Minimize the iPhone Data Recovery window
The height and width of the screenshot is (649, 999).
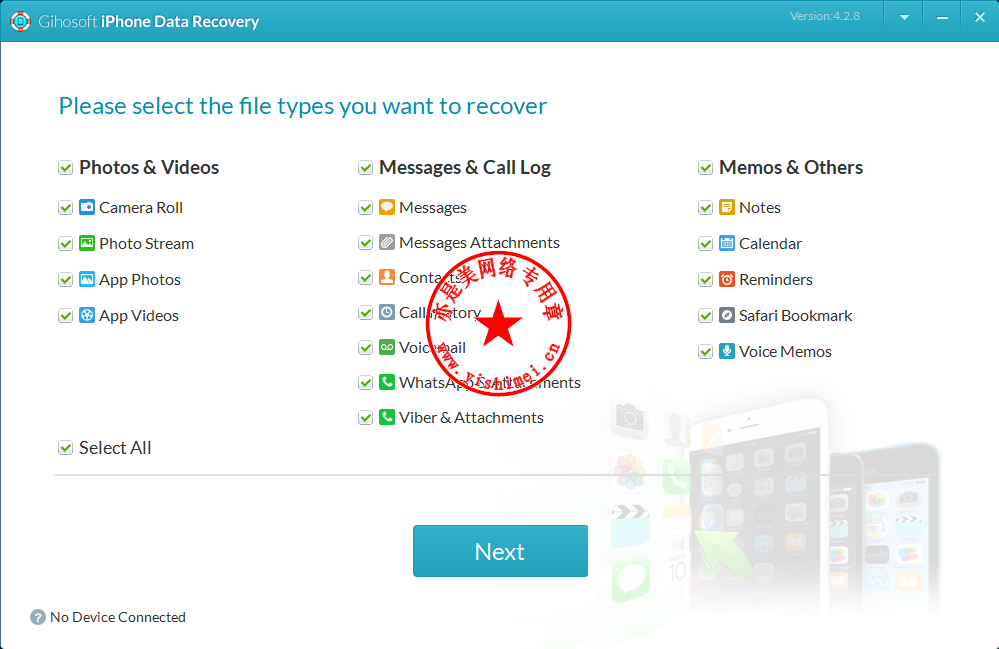942,18
